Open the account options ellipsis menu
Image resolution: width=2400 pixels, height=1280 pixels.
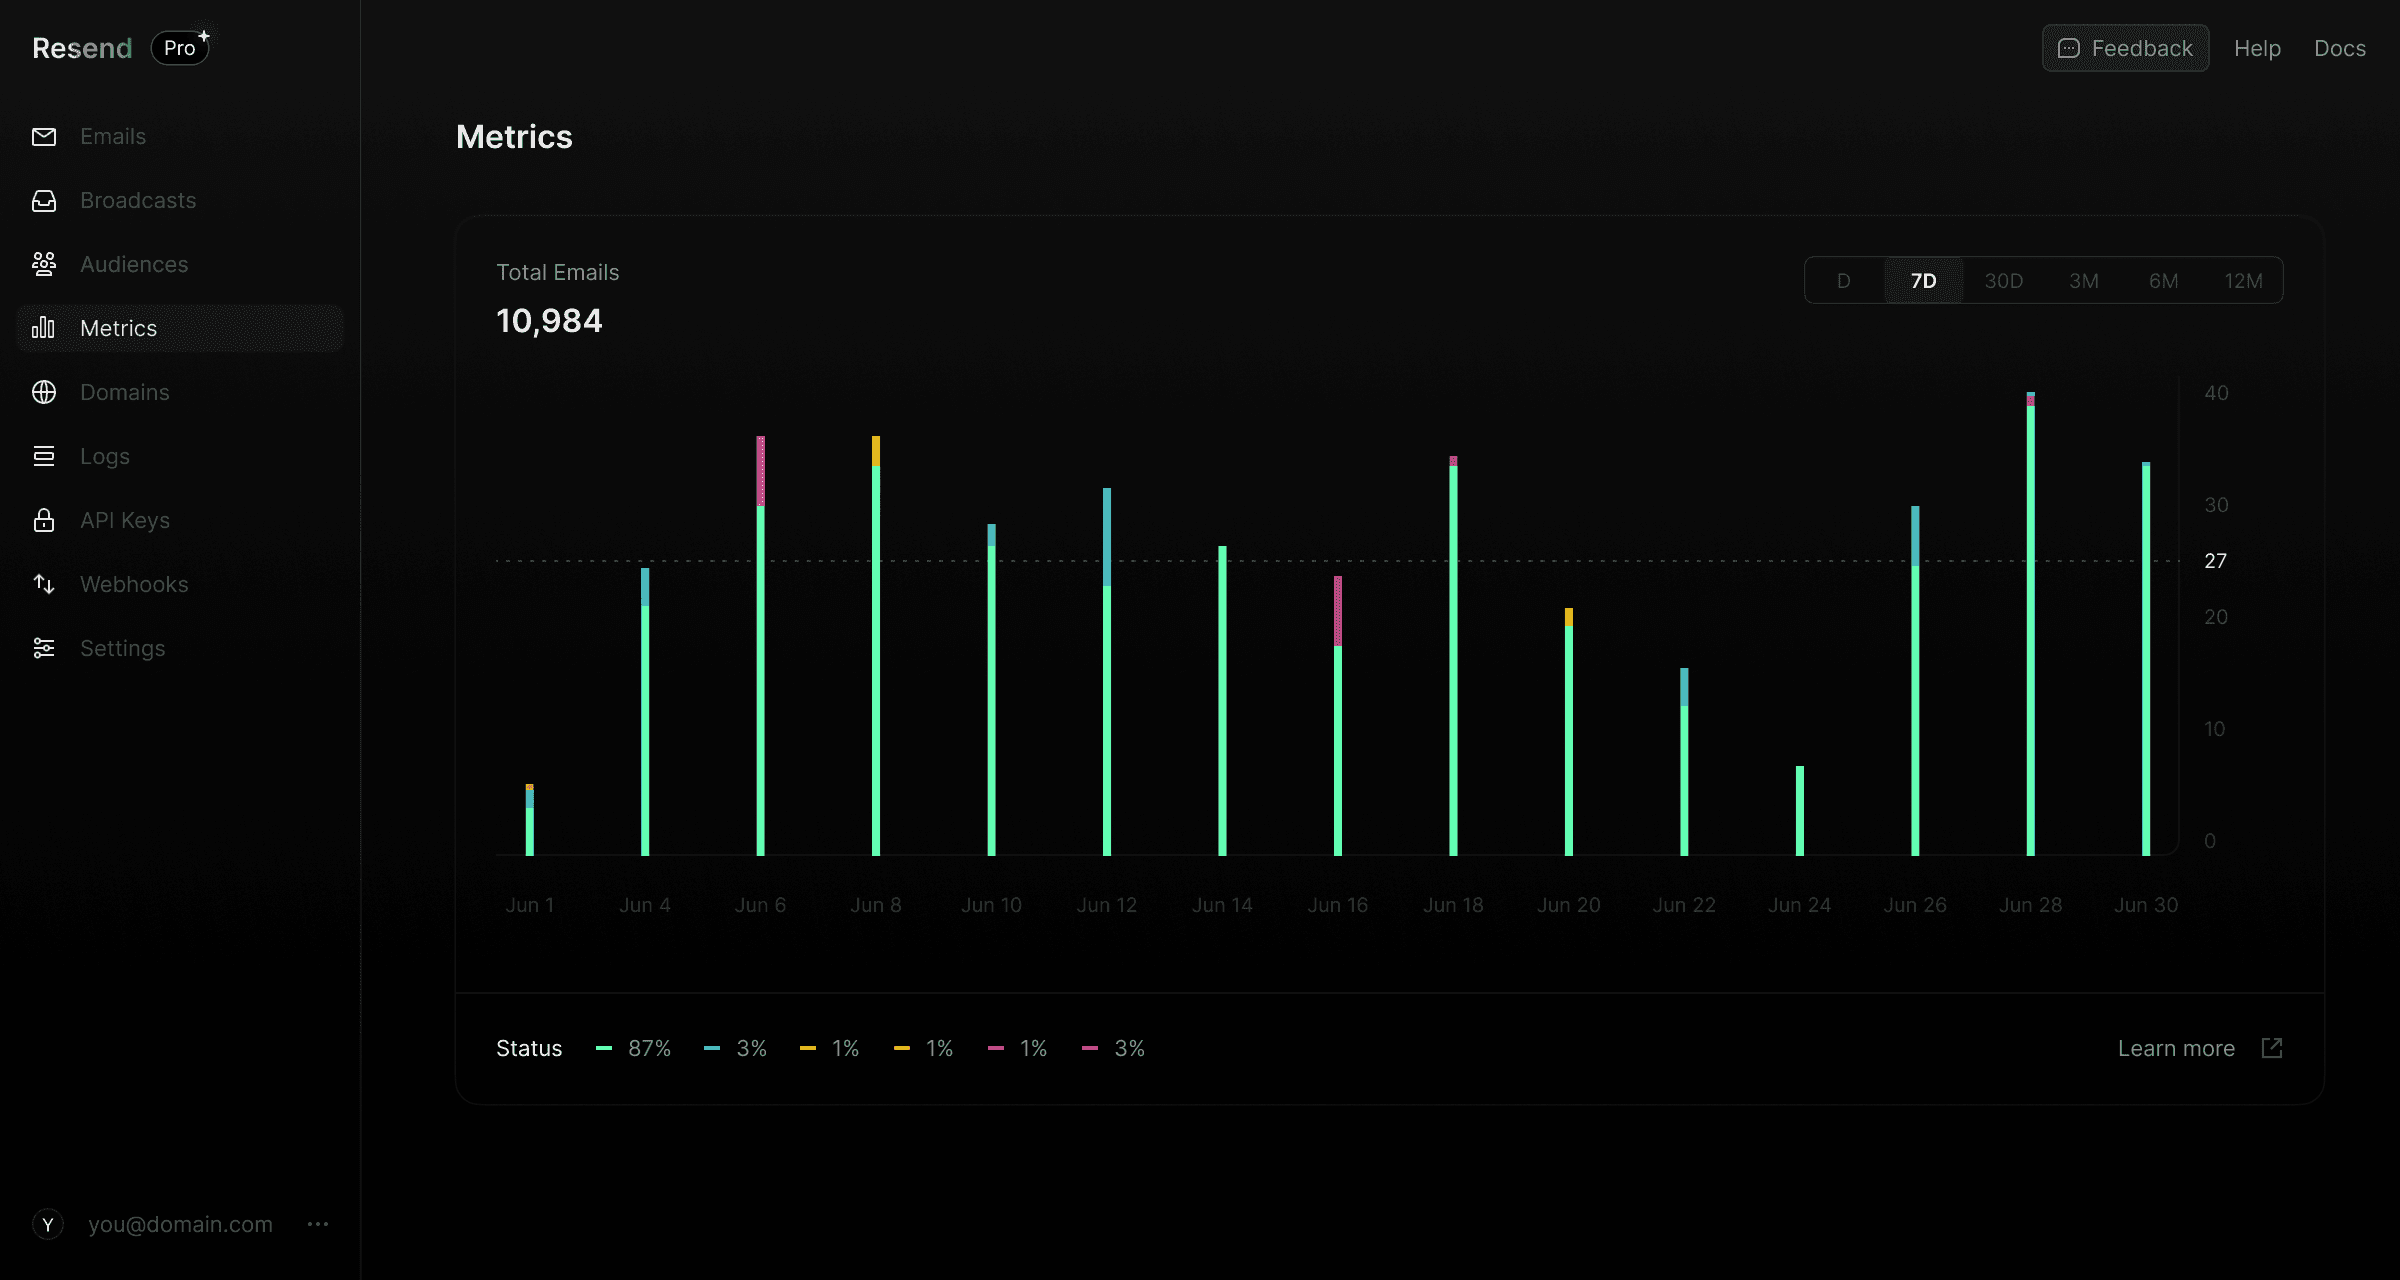tap(318, 1224)
